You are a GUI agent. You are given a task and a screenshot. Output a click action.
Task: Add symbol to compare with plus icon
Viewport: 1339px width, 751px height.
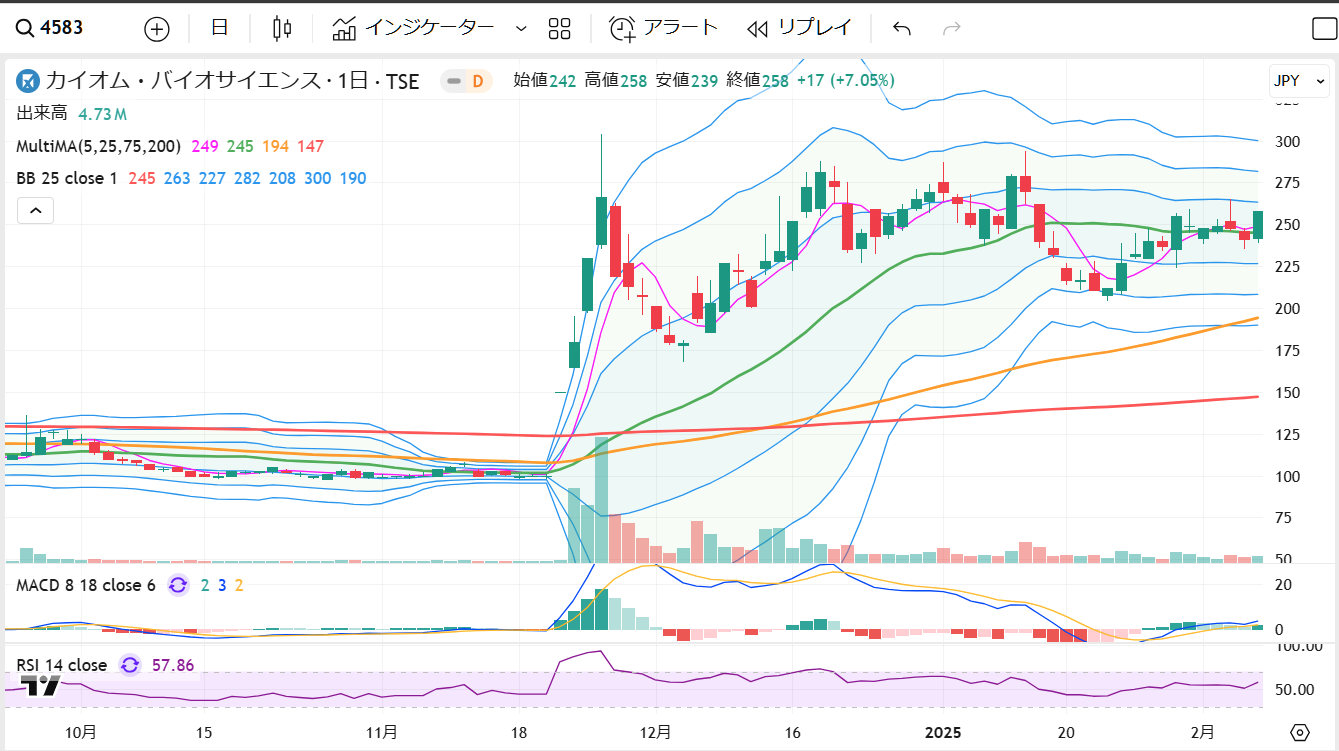pos(157,28)
